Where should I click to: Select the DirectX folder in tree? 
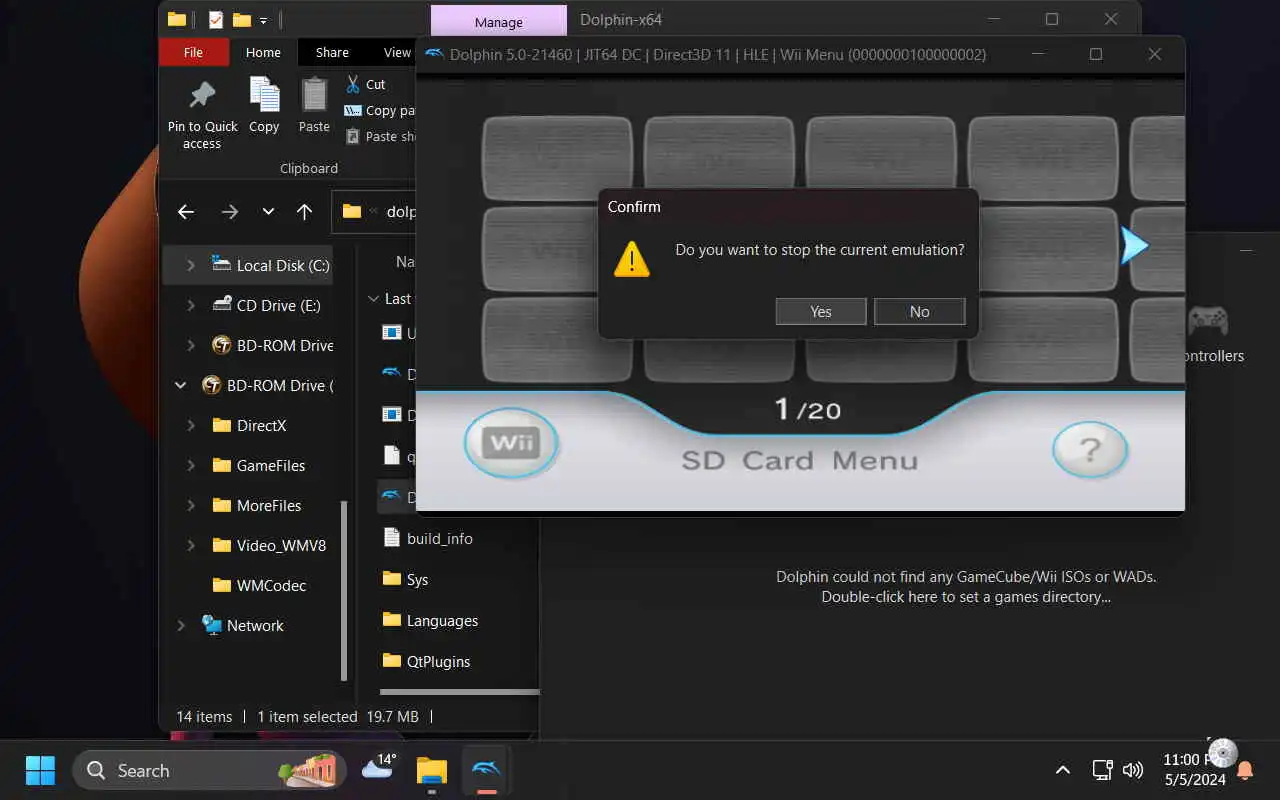(x=250, y=425)
